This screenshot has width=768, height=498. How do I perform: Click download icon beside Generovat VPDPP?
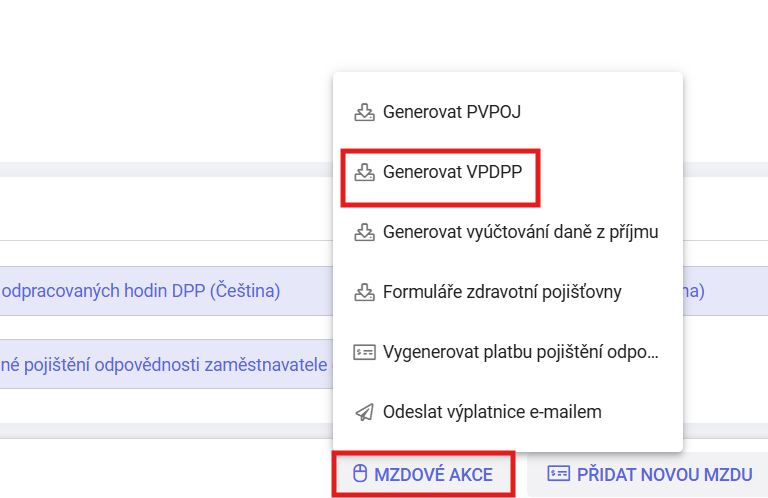364,172
